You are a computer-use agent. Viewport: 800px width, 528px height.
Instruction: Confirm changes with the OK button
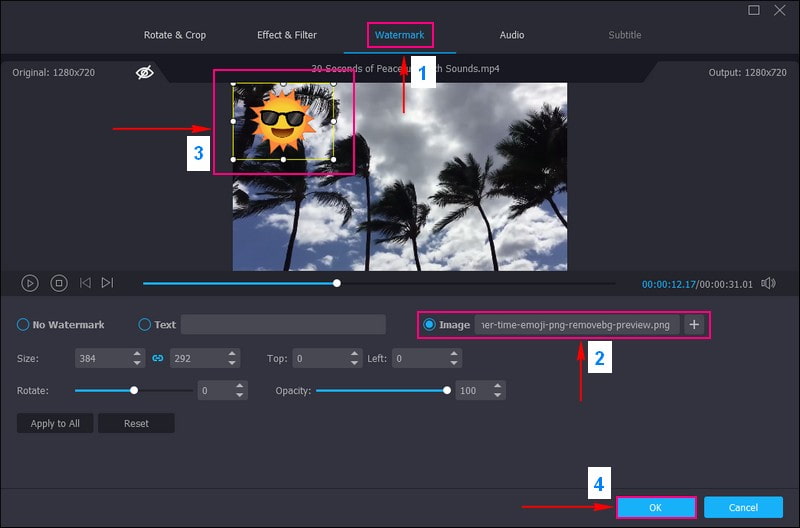656,508
